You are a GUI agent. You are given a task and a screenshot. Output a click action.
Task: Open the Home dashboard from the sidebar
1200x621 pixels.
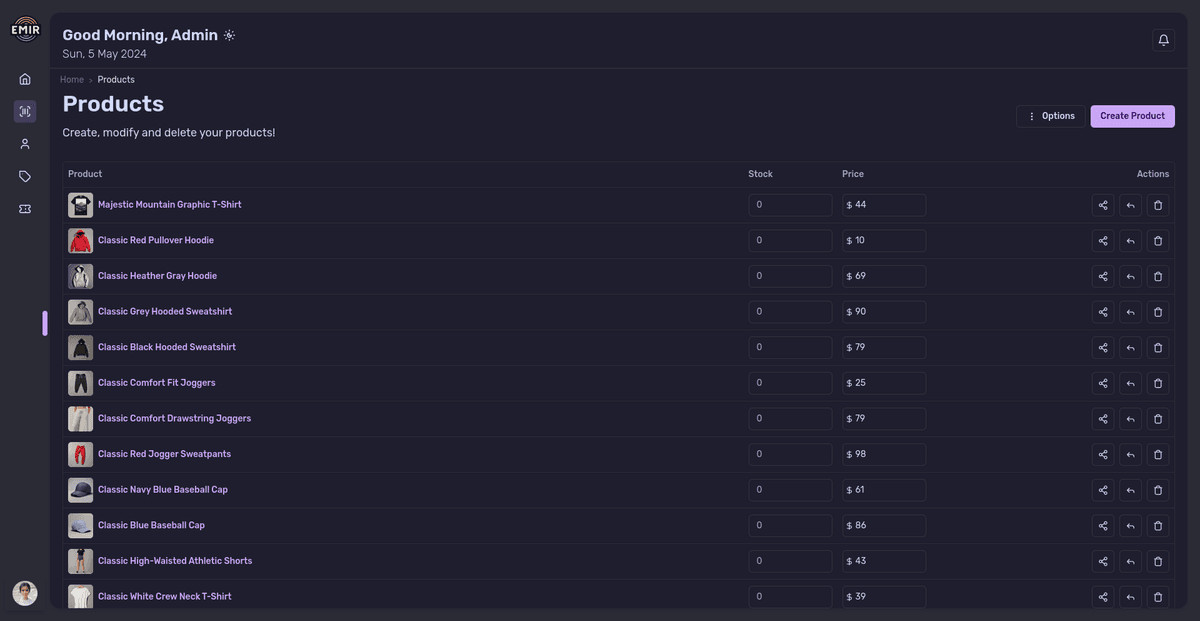click(x=24, y=78)
